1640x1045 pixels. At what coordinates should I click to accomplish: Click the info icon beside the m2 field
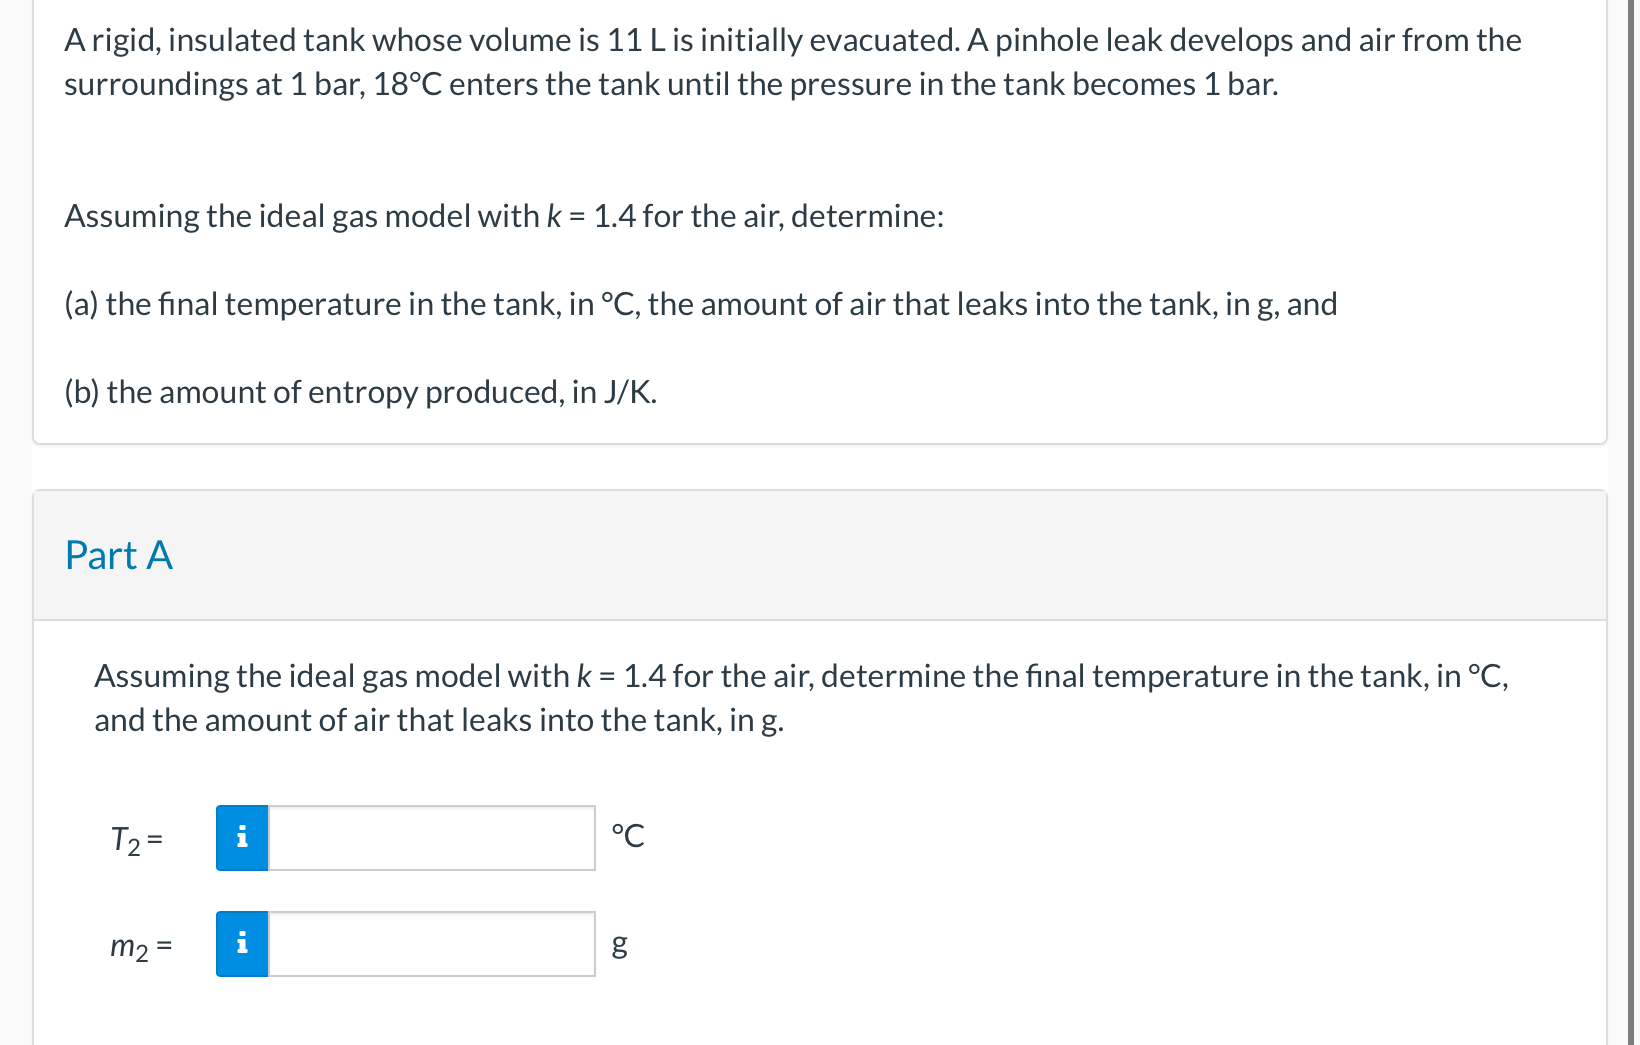click(241, 943)
